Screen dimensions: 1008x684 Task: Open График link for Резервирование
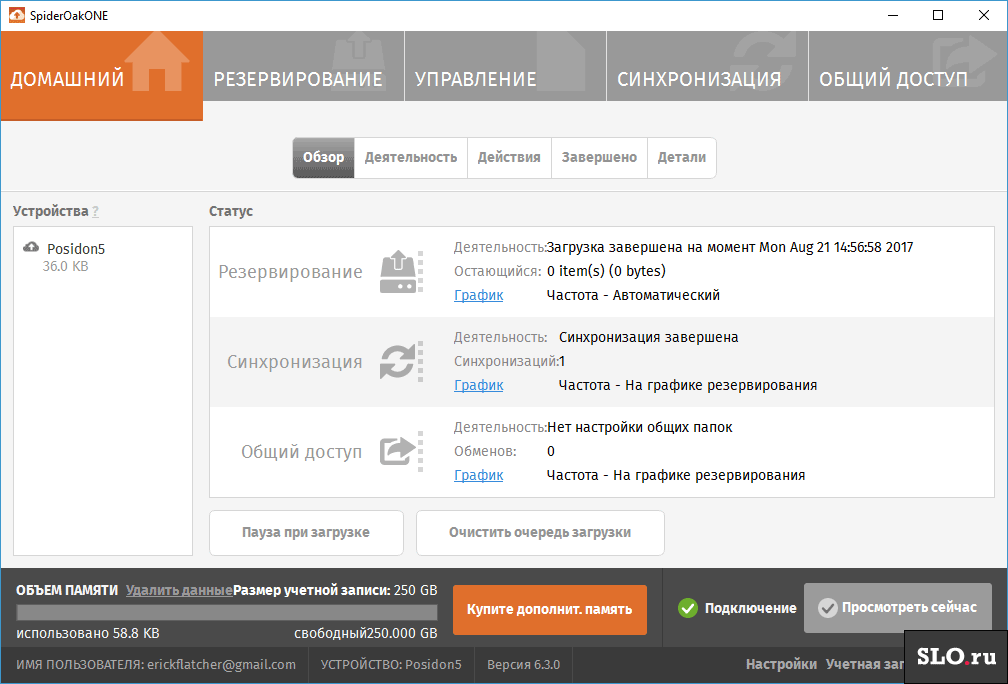pos(478,295)
